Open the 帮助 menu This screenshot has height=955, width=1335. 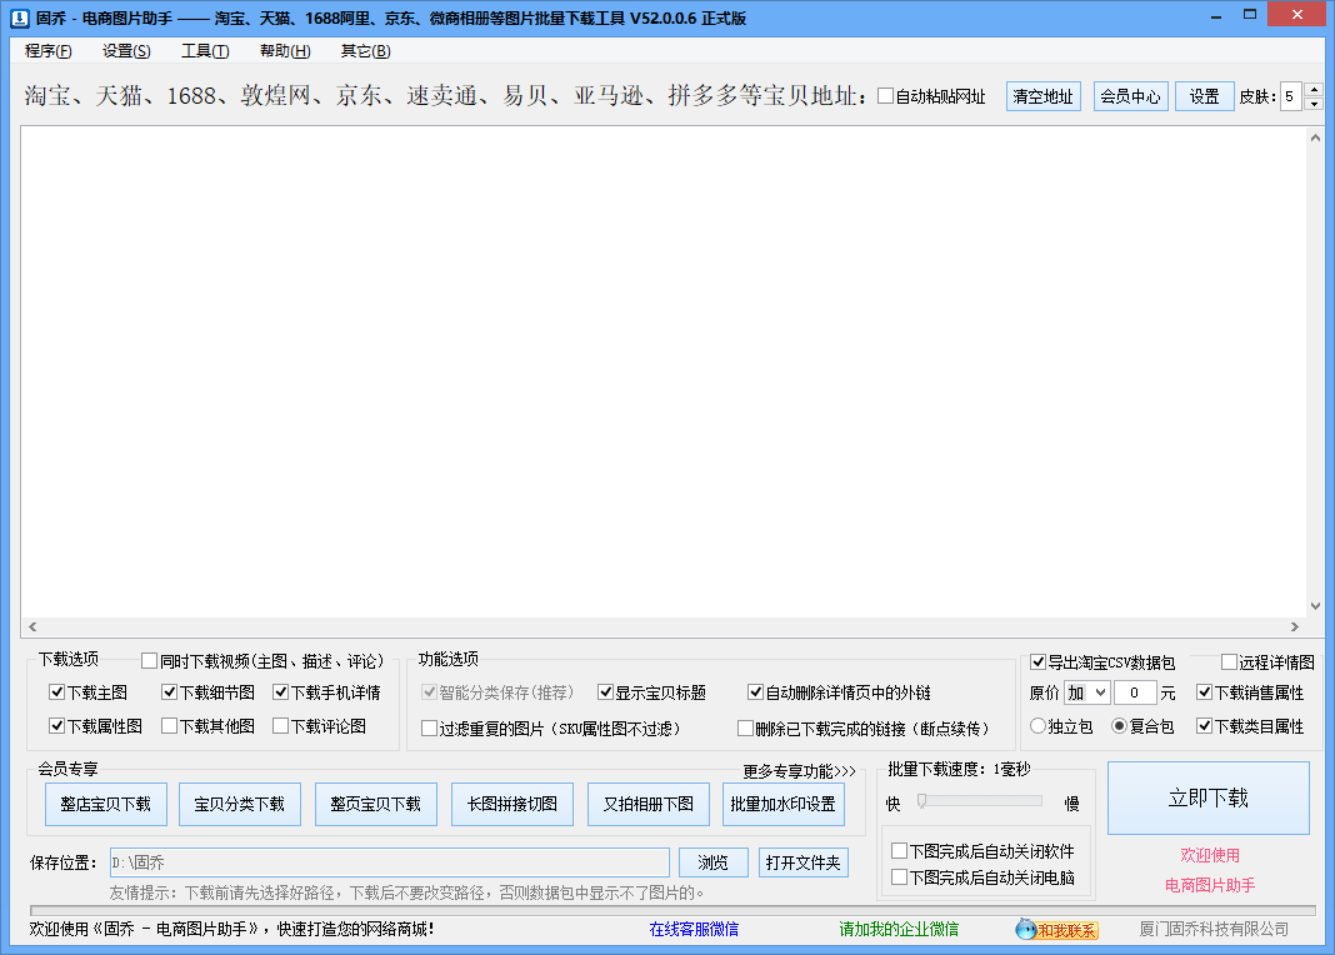point(284,51)
